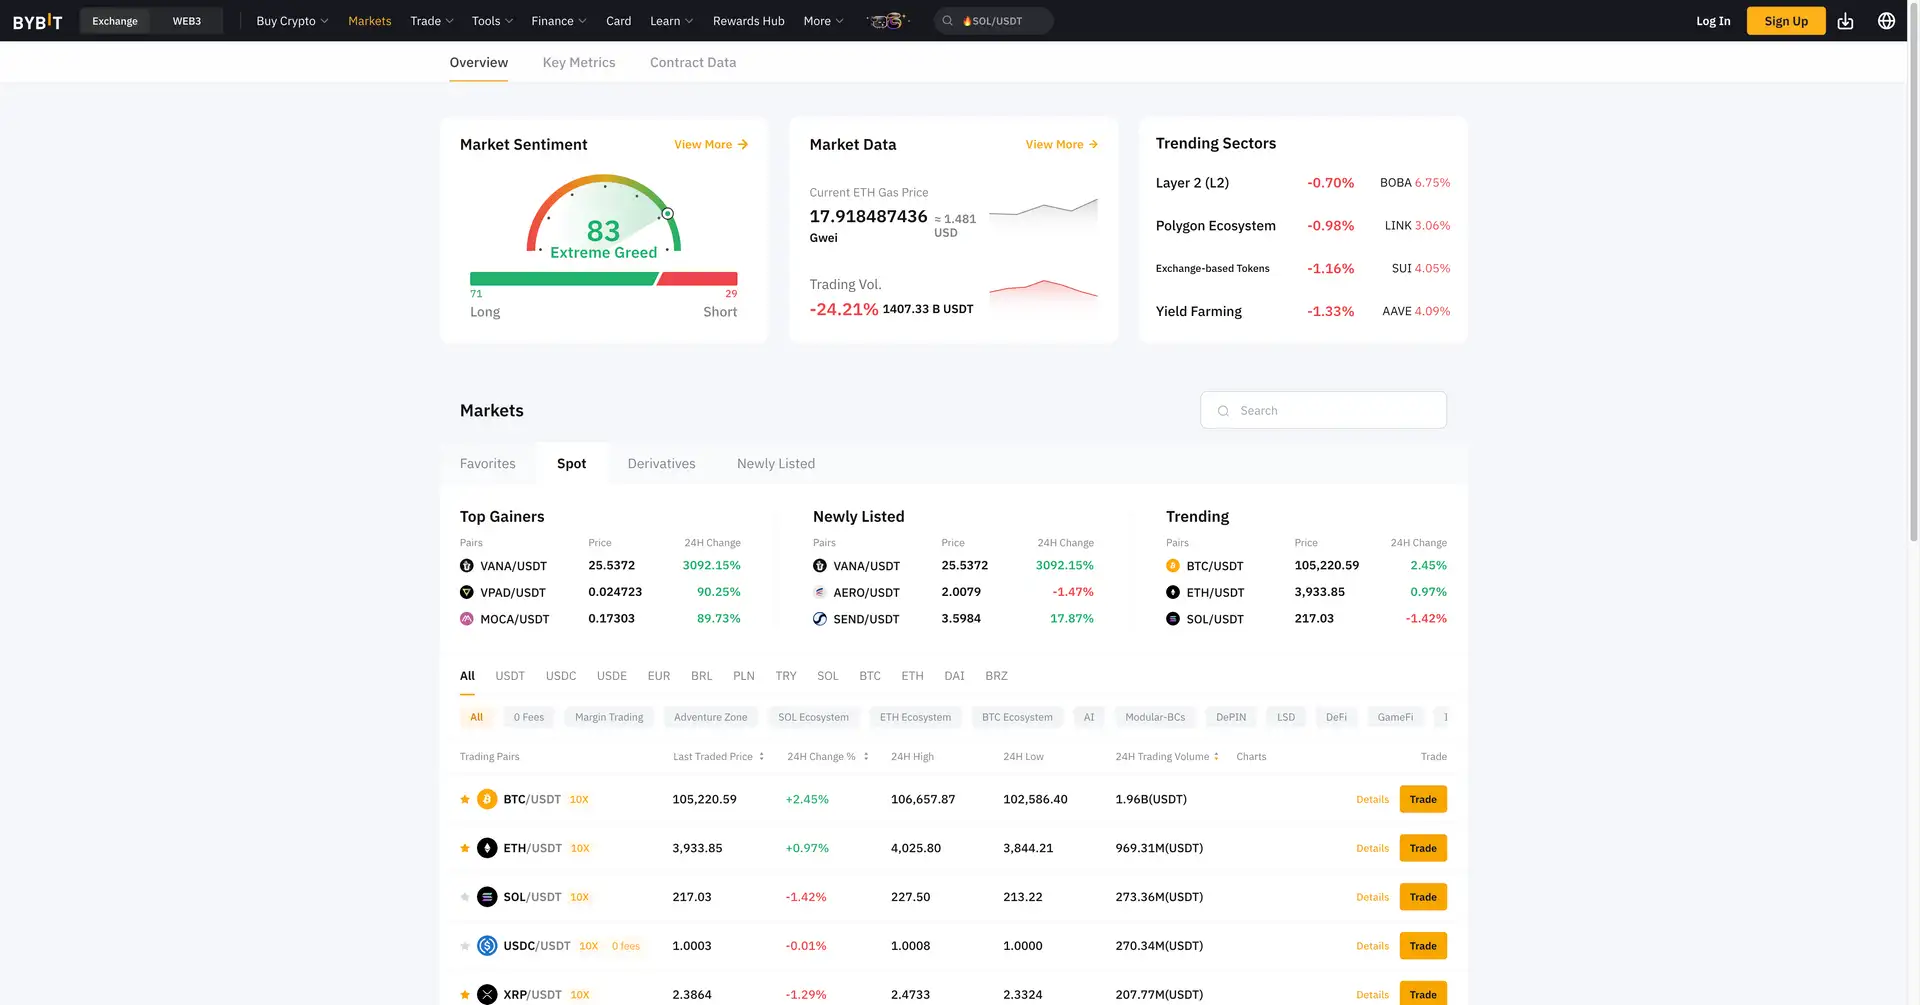Viewport: 1920px width, 1005px height.
Task: Click the Solana icon in SOL/USDT row
Action: tap(487, 897)
